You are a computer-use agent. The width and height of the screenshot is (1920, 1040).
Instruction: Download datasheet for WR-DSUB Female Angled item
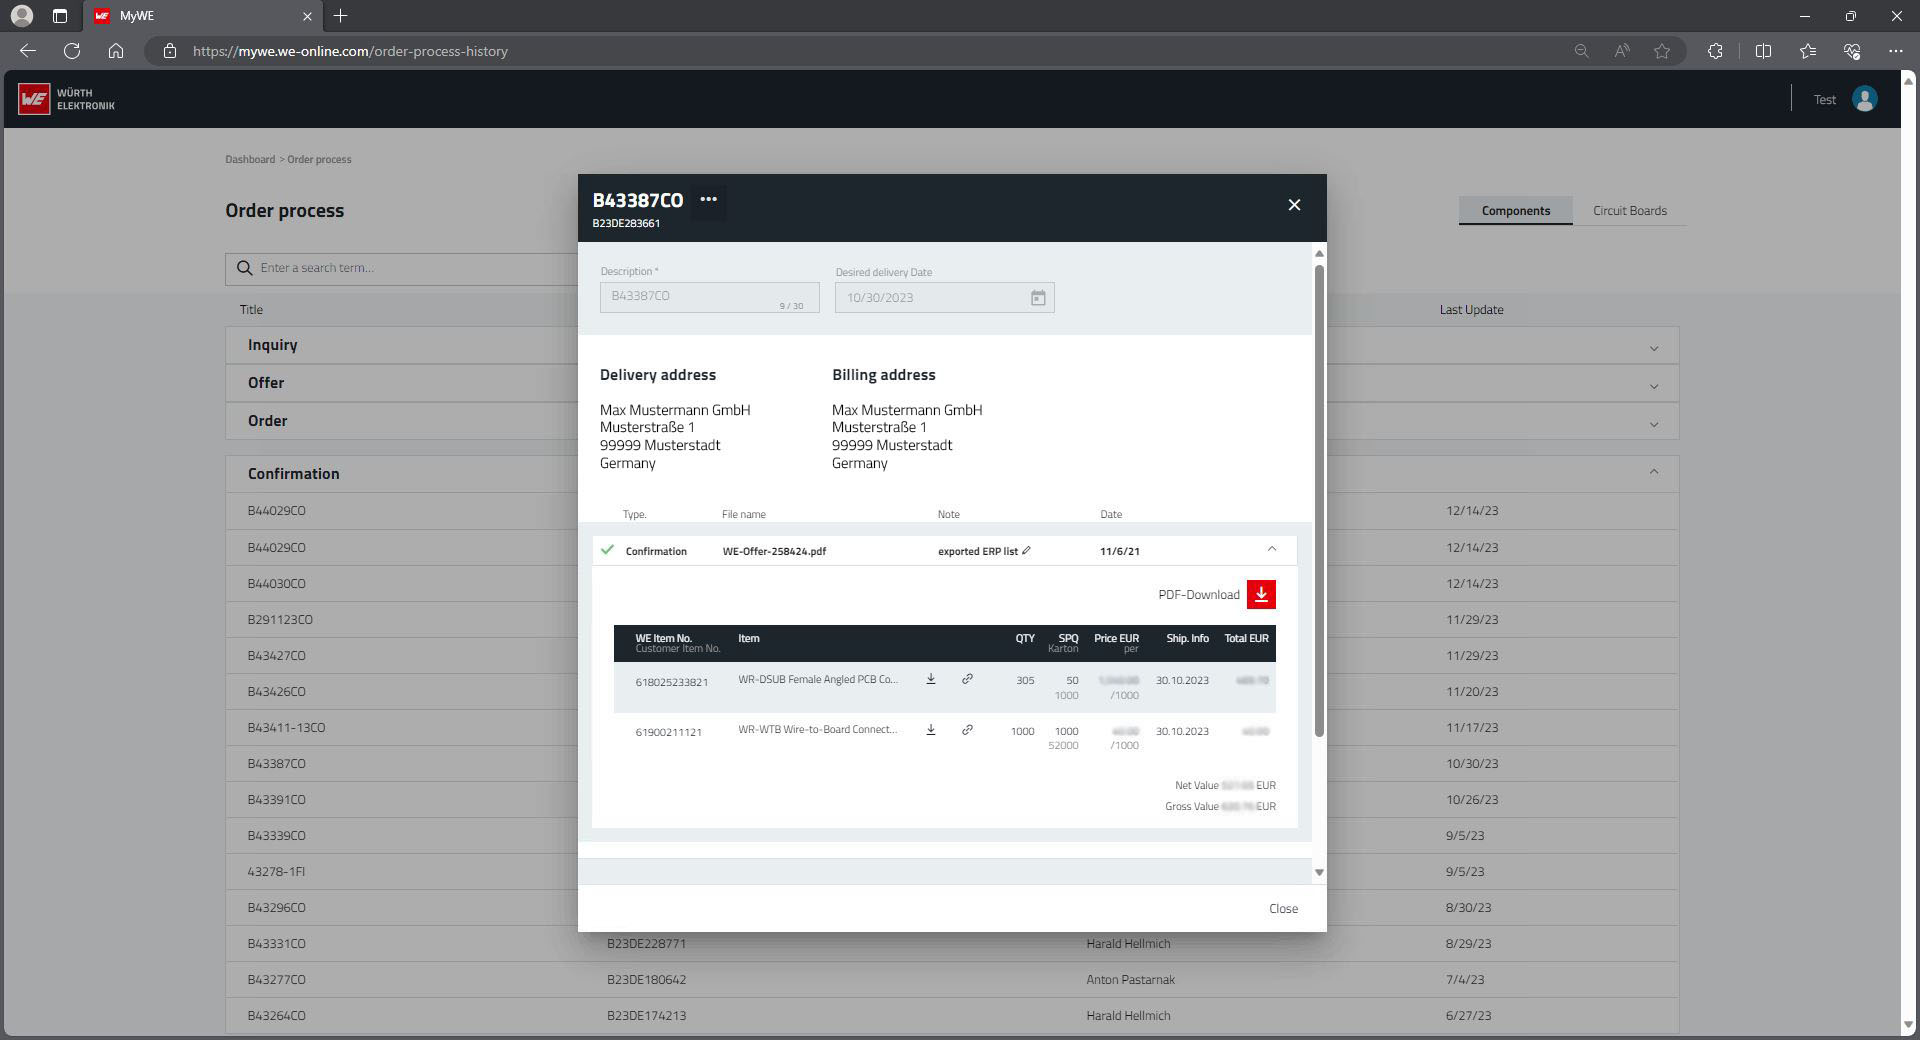tap(930, 680)
